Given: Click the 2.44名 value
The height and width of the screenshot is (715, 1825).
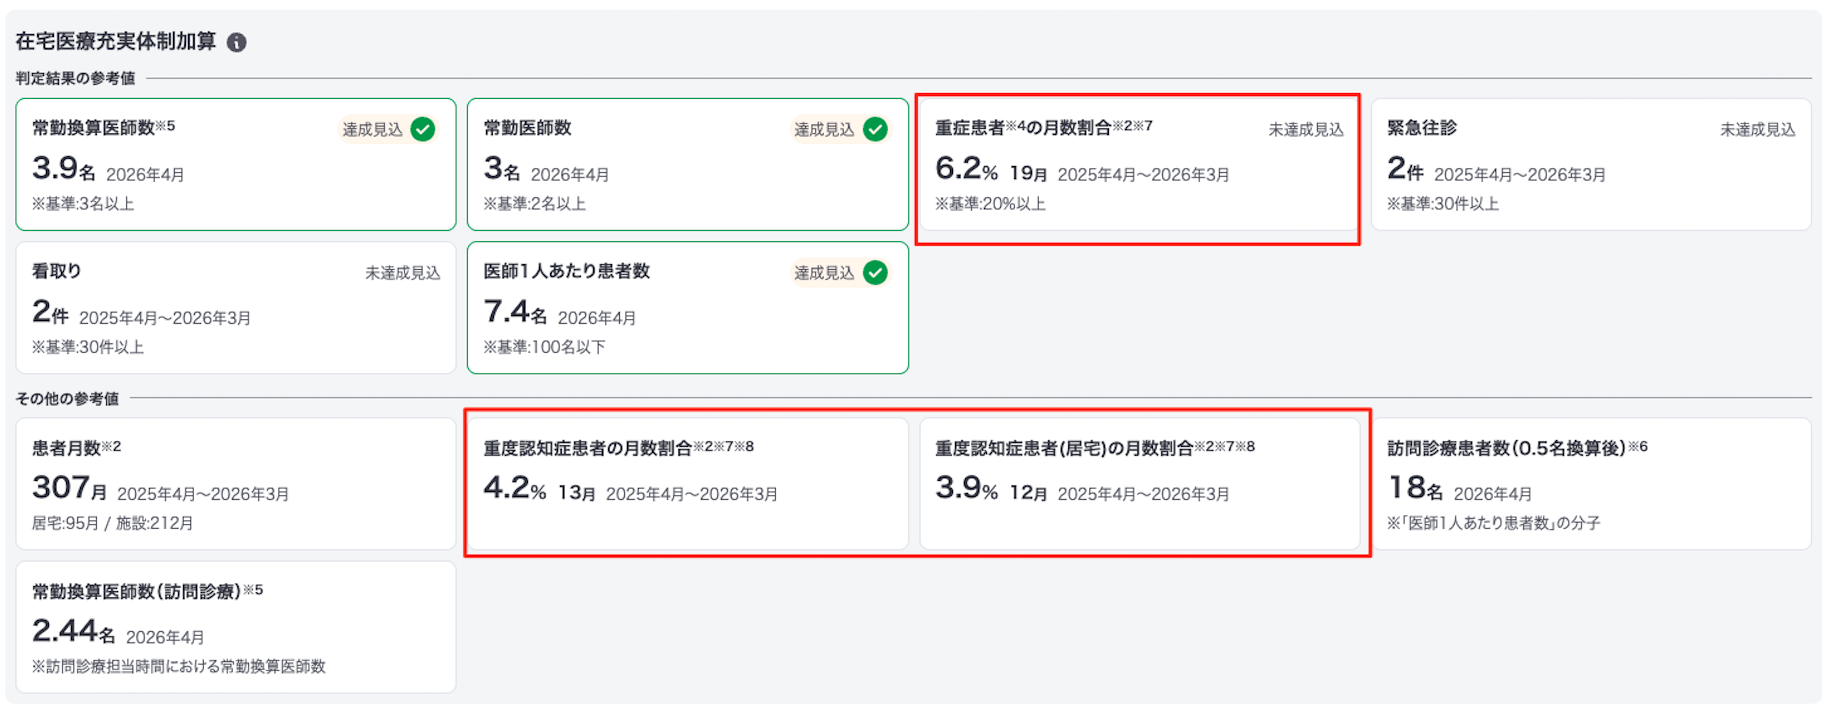Looking at the screenshot, I should coord(73,631).
